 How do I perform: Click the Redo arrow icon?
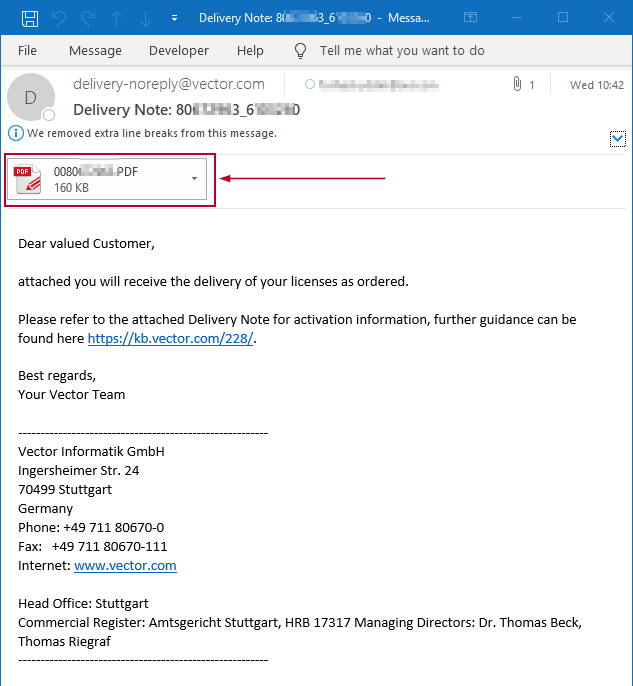point(87,18)
